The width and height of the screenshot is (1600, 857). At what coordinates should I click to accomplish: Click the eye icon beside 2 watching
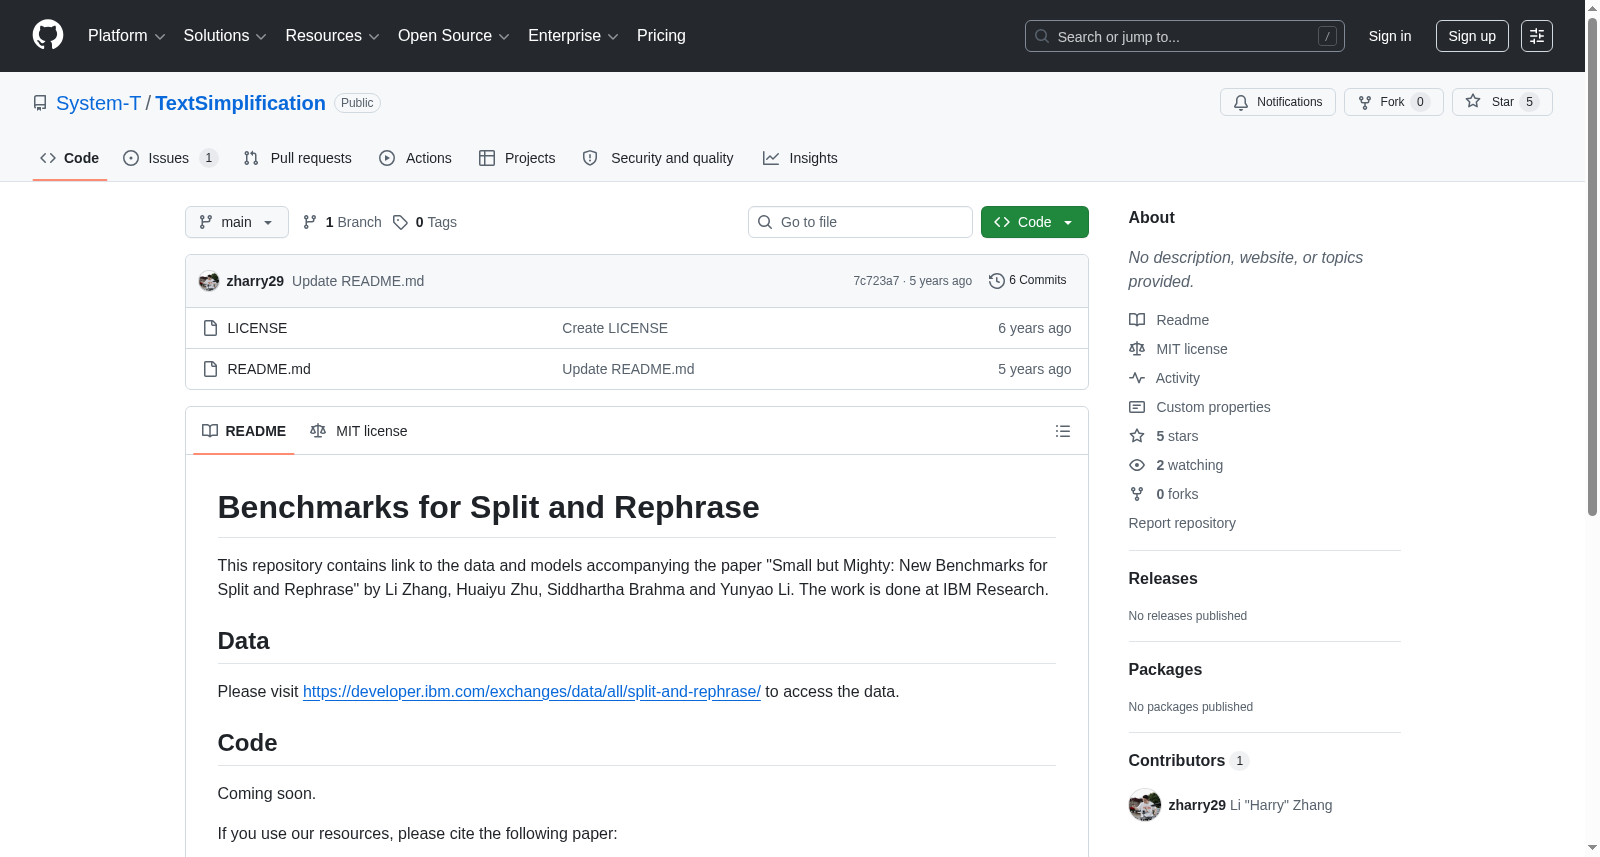pyautogui.click(x=1137, y=465)
